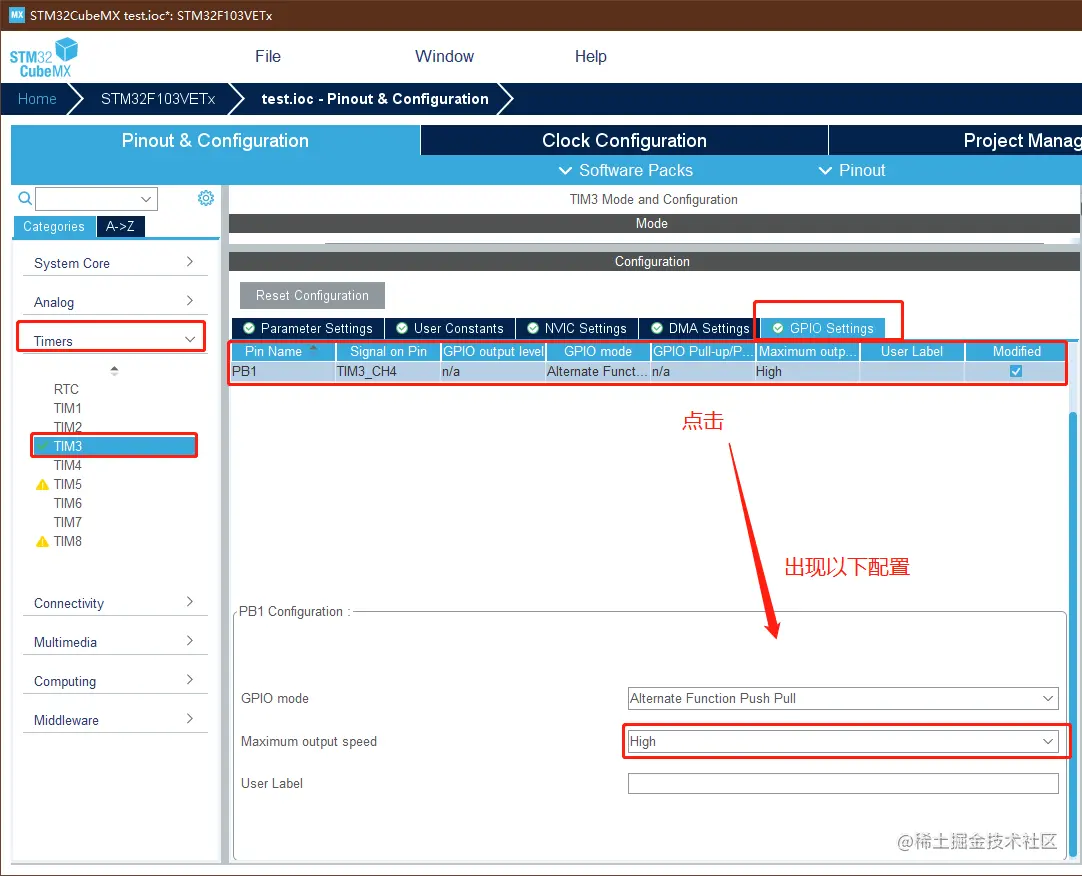Click the TIM3_CH4 signal cell
The image size is (1082, 876).
pos(387,371)
